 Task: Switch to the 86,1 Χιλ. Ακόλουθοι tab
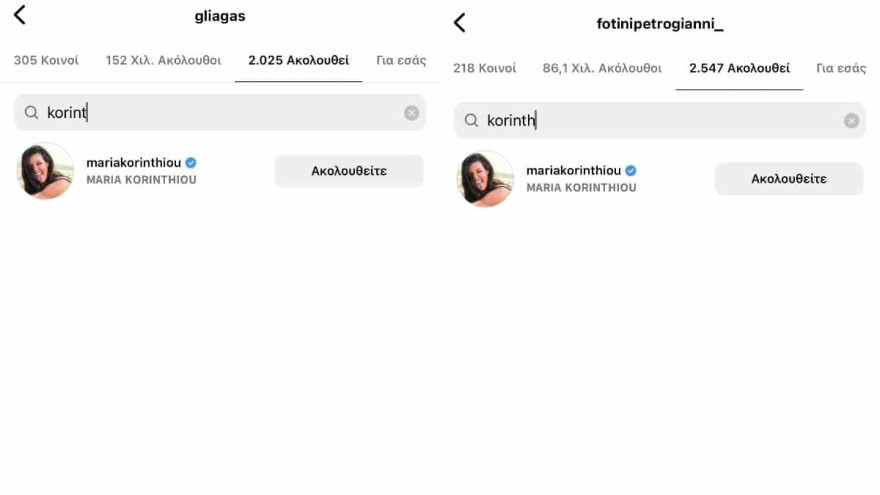[602, 68]
